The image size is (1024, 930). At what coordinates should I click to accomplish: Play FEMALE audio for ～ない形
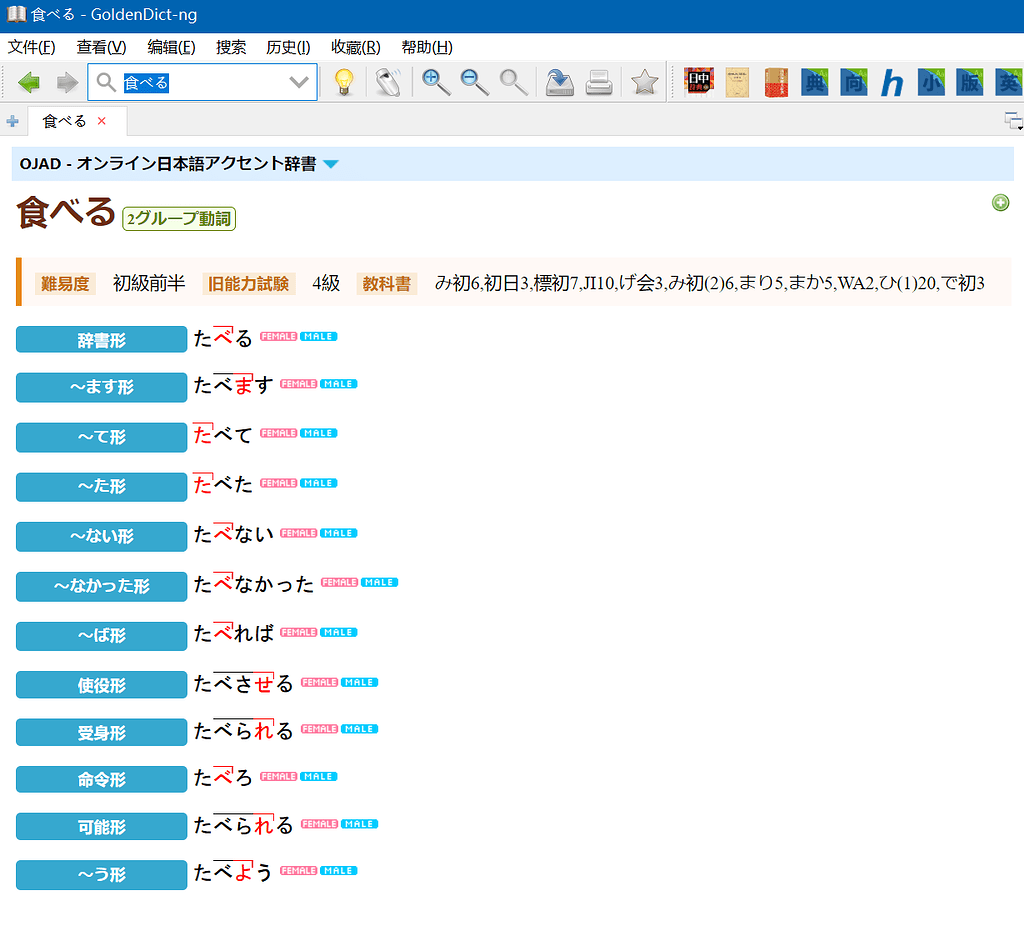[298, 533]
